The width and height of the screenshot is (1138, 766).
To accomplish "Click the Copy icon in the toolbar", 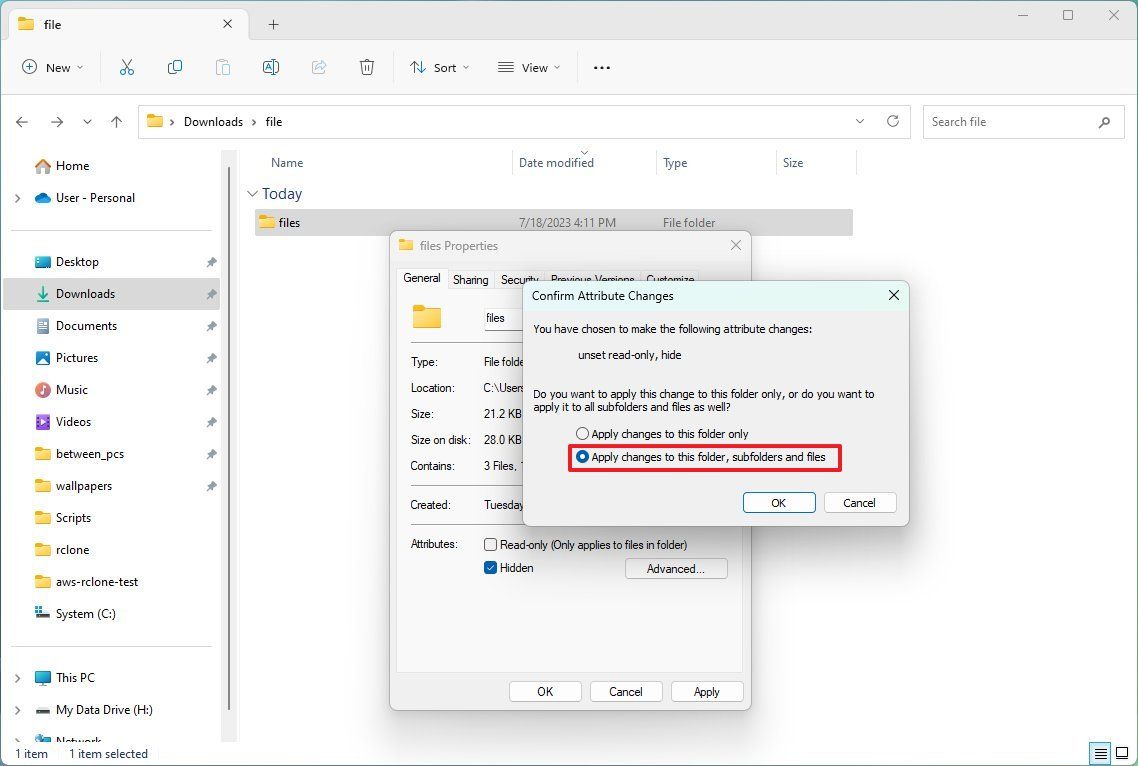I will [x=175, y=67].
